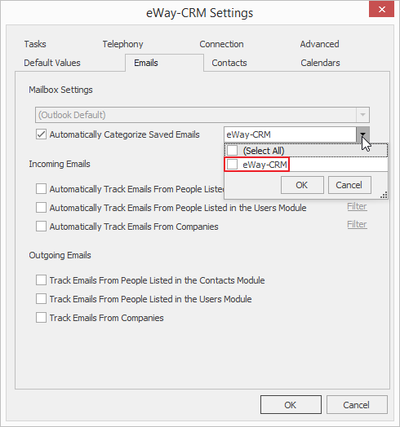Grab the popup resize grip

[x=384, y=195]
